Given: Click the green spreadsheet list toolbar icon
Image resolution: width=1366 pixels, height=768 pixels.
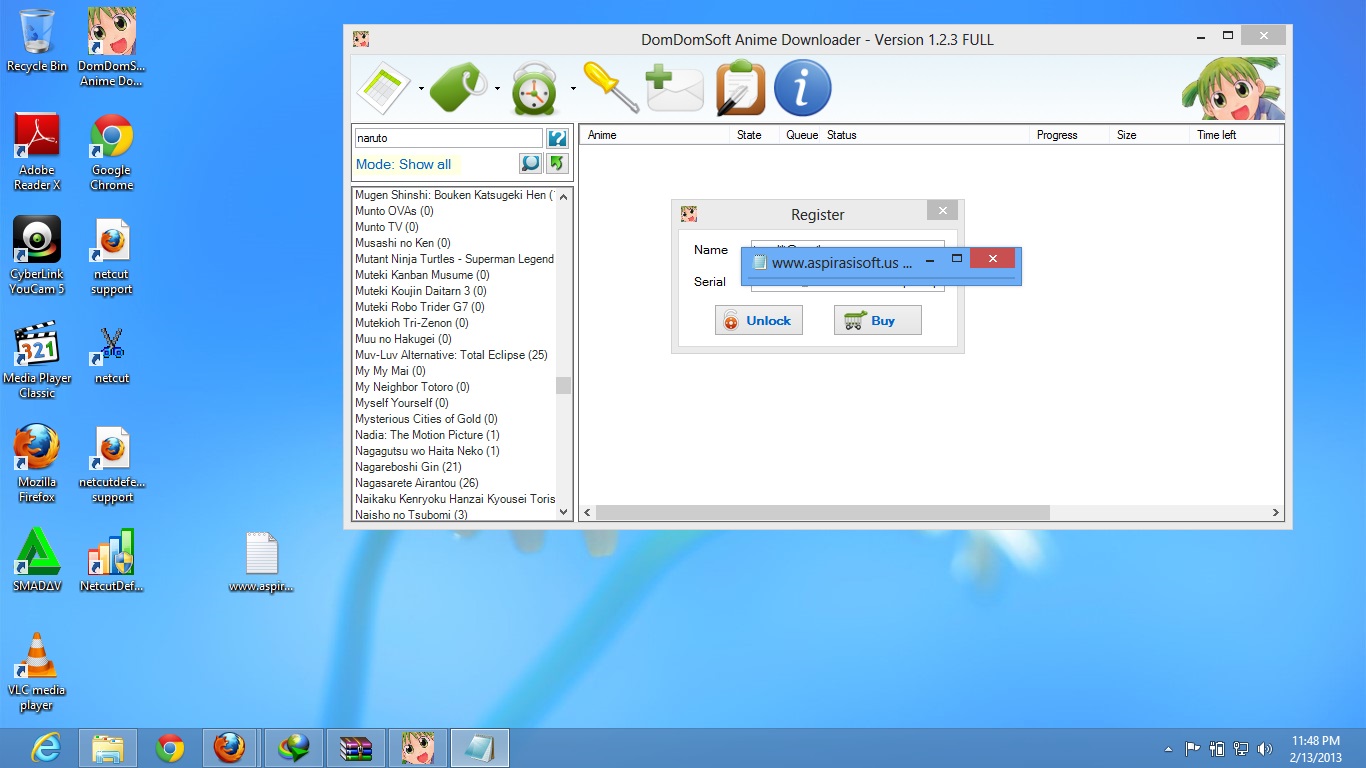Looking at the screenshot, I should pyautogui.click(x=384, y=88).
